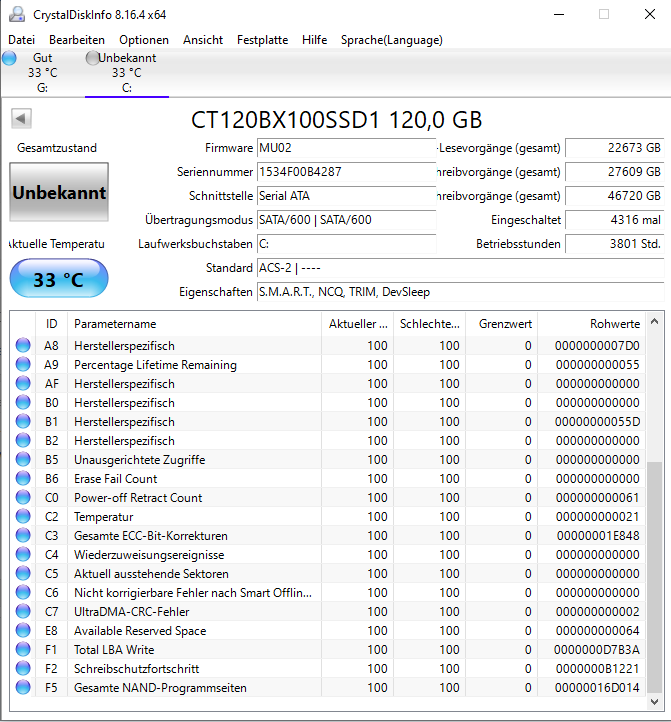Click the Betriebsstunden value 3801 Std.
The height and width of the screenshot is (722, 671).
click(x=614, y=244)
